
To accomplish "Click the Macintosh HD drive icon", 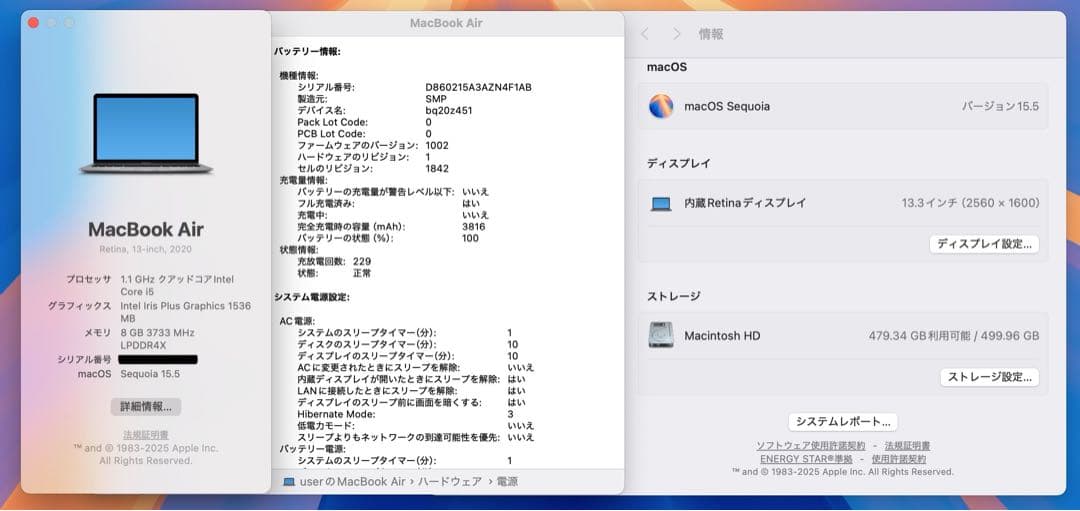I will click(x=661, y=335).
